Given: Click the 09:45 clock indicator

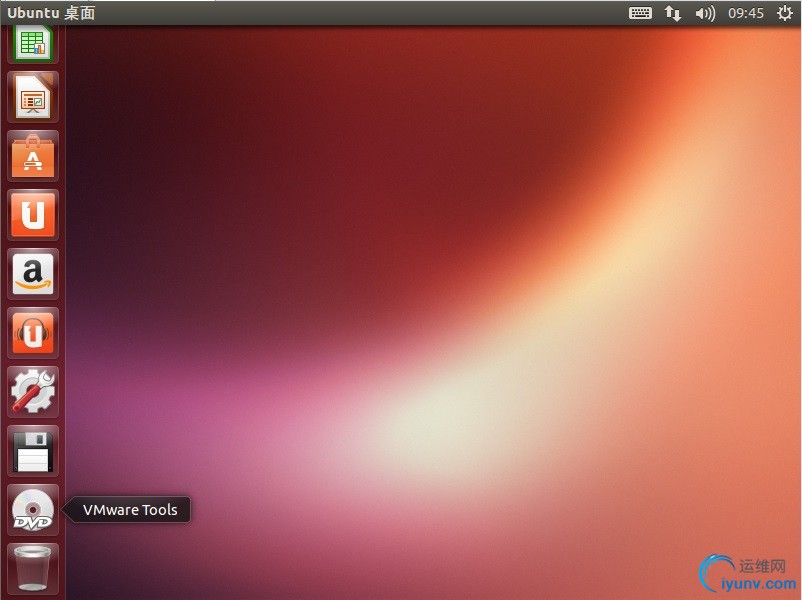Looking at the screenshot, I should [746, 13].
